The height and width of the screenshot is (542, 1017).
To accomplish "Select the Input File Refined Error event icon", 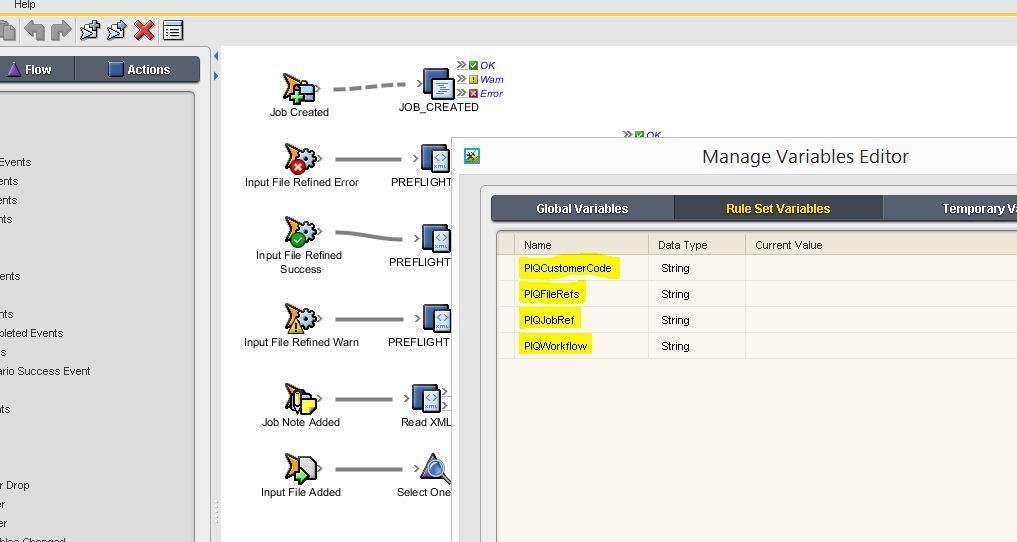I will 301,159.
